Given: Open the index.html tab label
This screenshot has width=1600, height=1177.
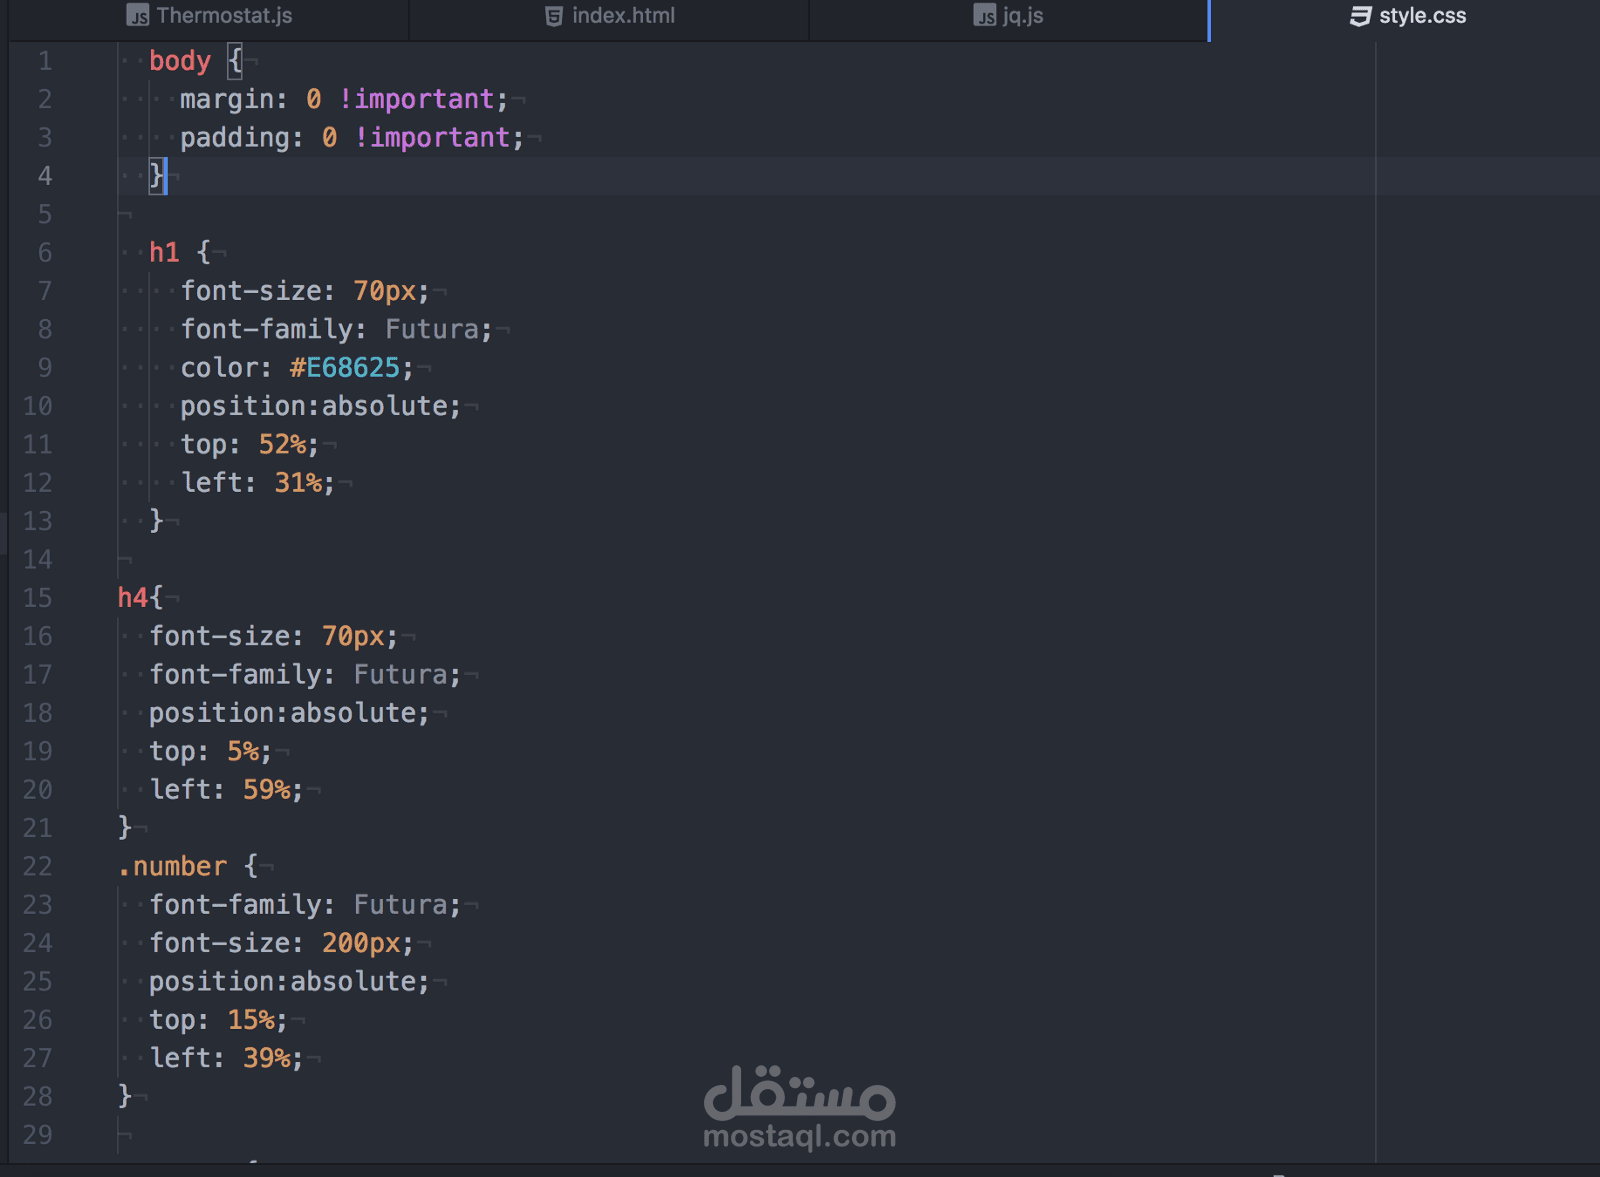Looking at the screenshot, I should (x=623, y=16).
